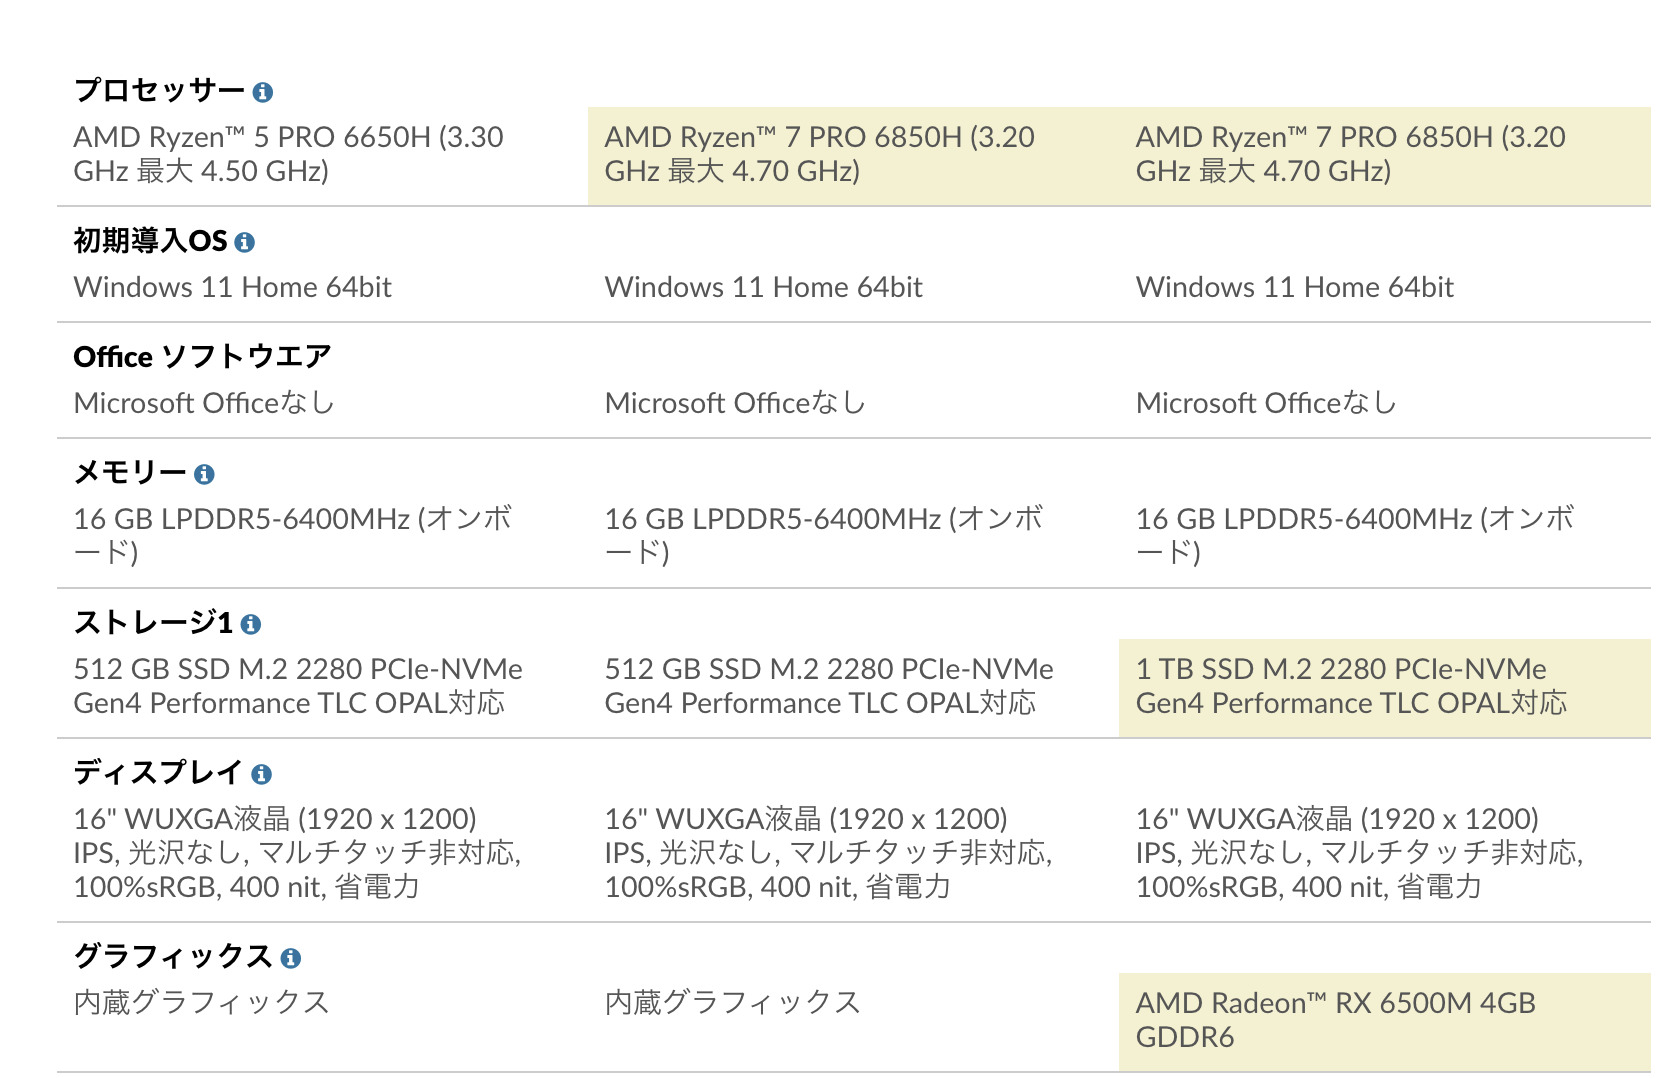Viewport: 1676px width, 1078px height.
Task: Click first column Microsoft Officeなし
Action: coord(204,403)
